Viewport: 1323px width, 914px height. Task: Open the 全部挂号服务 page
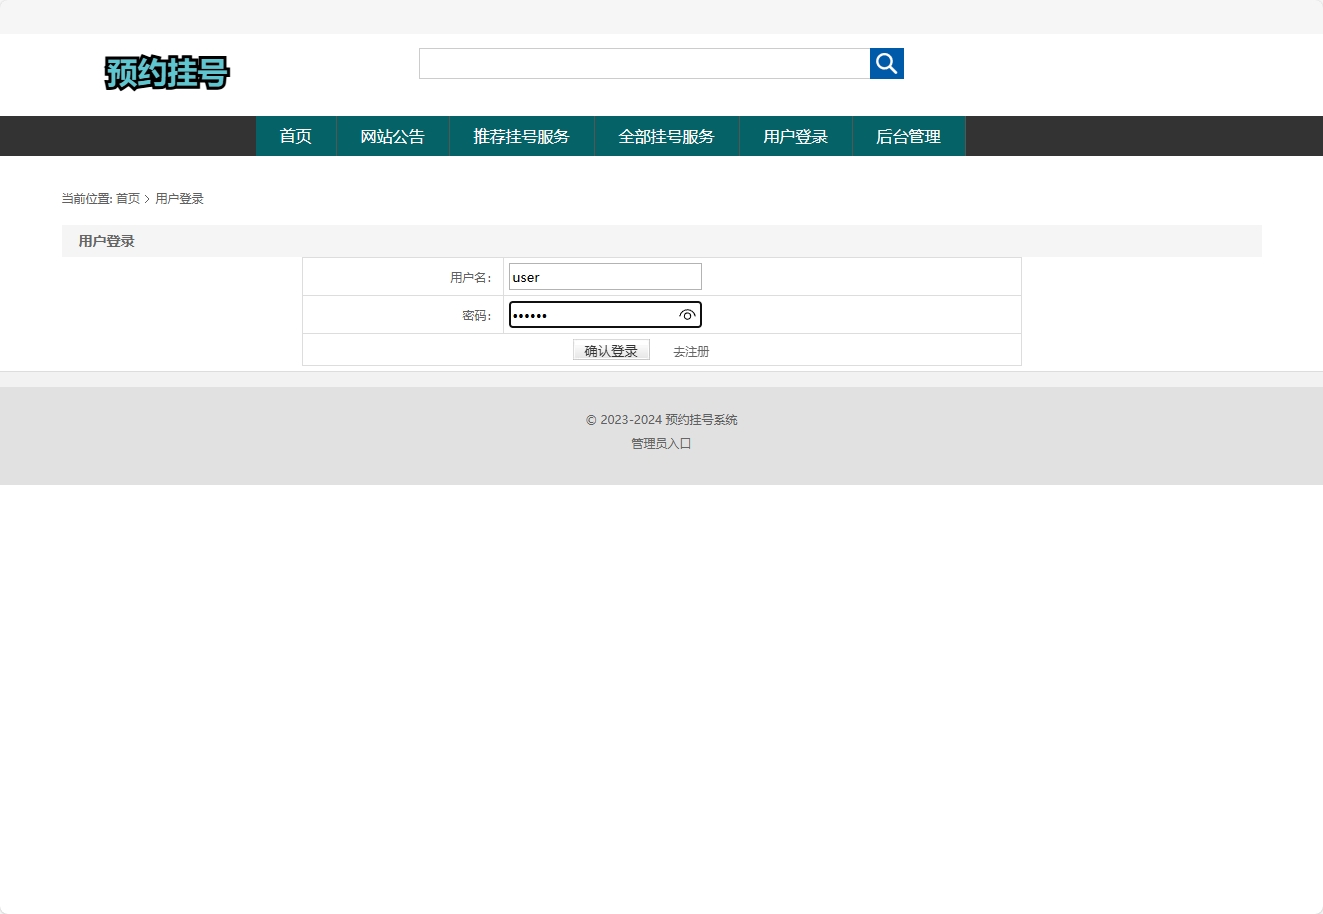[x=666, y=136]
